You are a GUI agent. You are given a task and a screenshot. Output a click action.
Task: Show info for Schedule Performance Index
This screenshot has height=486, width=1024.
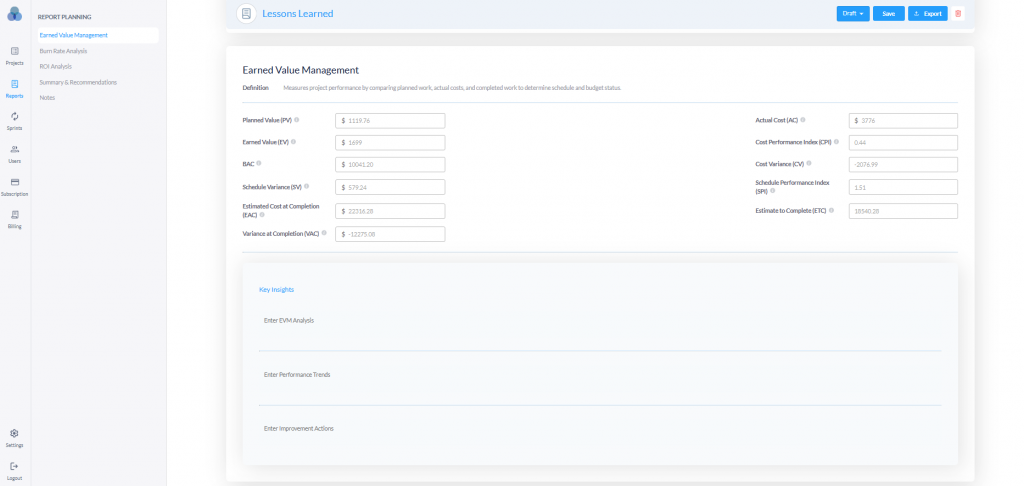[x=773, y=191]
